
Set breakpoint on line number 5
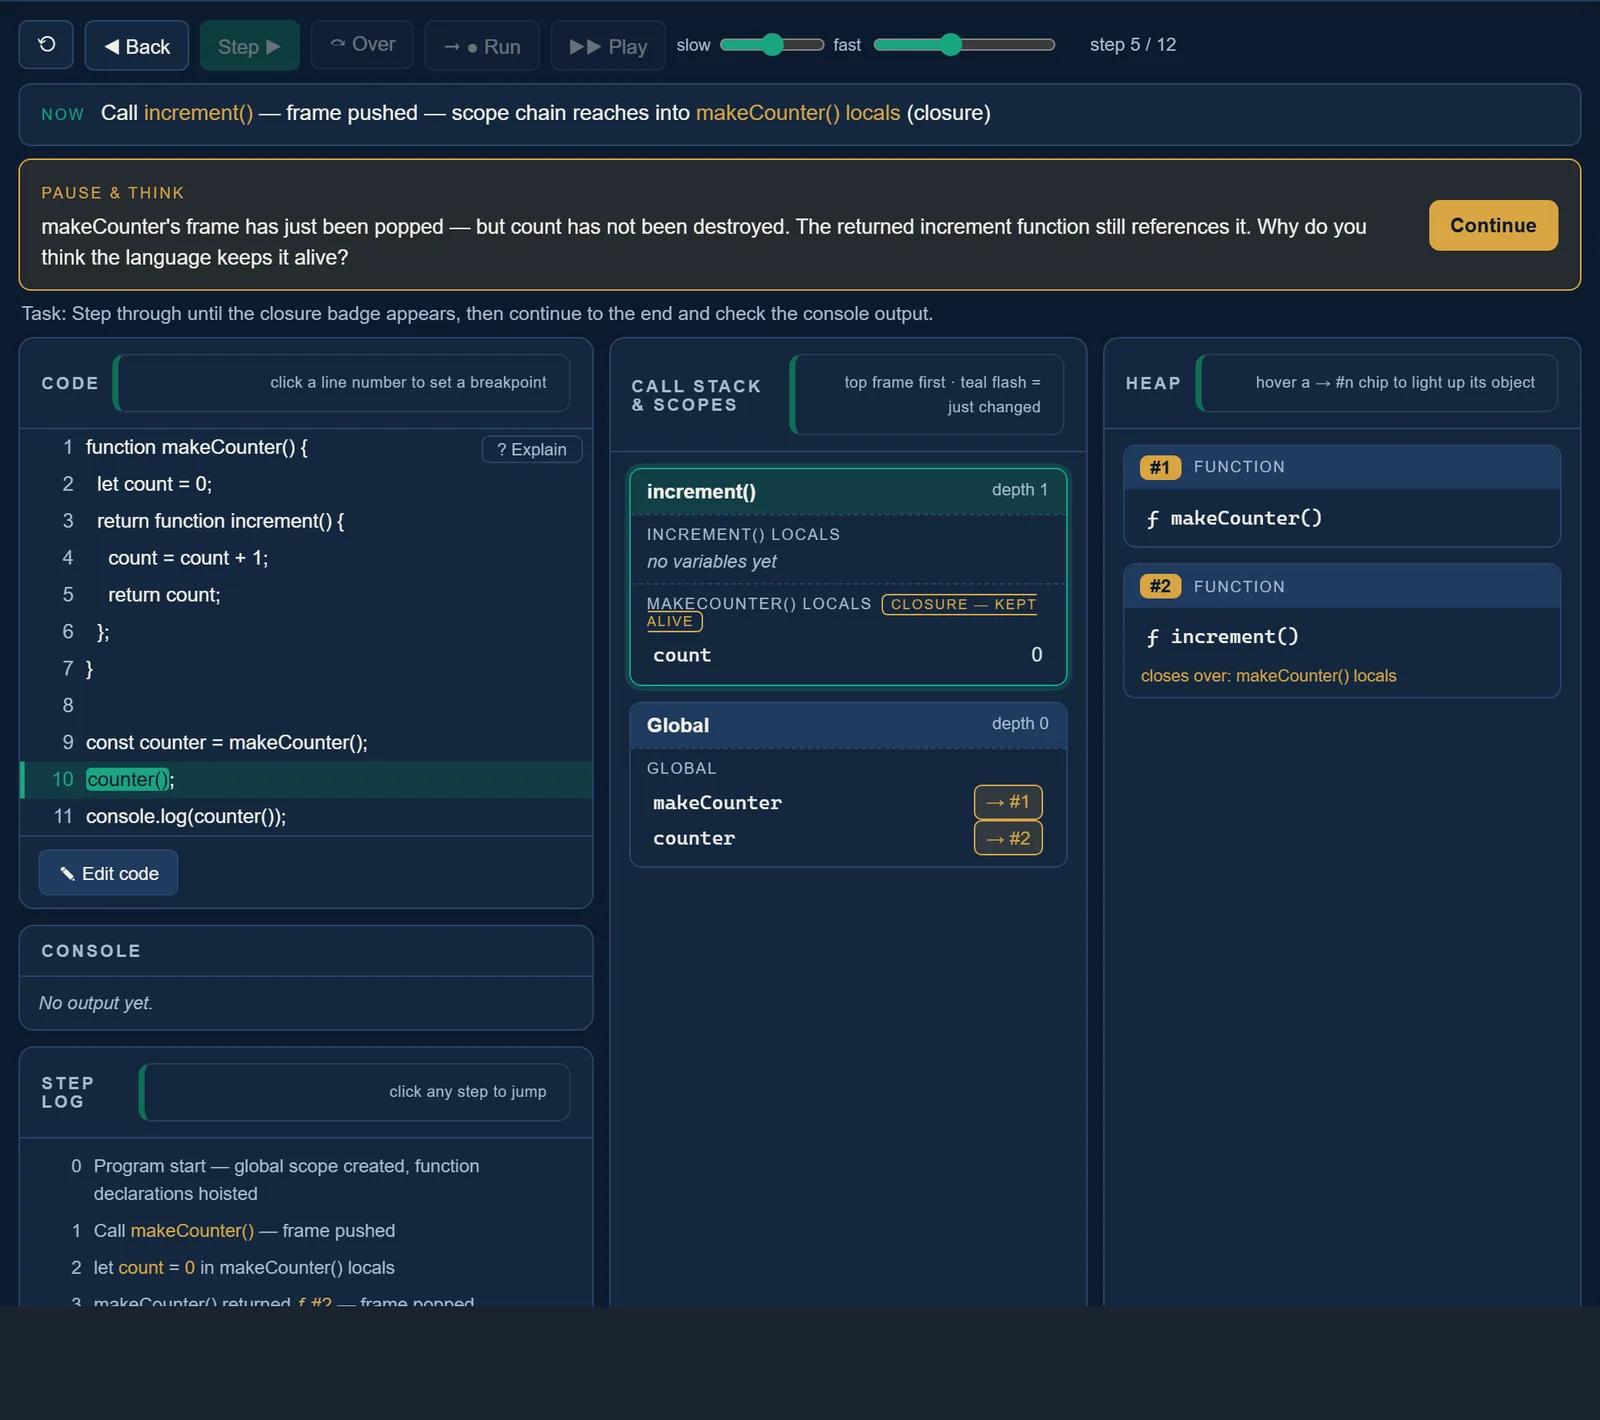[67, 595]
